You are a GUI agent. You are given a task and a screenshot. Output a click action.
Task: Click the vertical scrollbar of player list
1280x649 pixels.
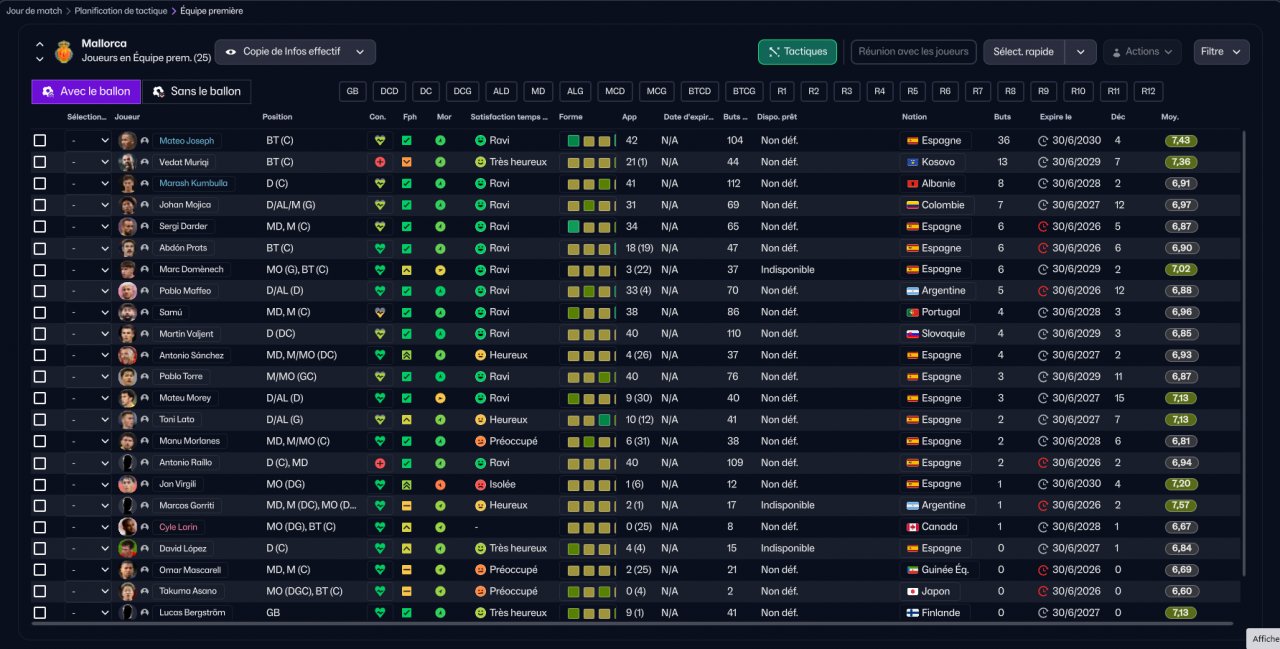(1245, 352)
